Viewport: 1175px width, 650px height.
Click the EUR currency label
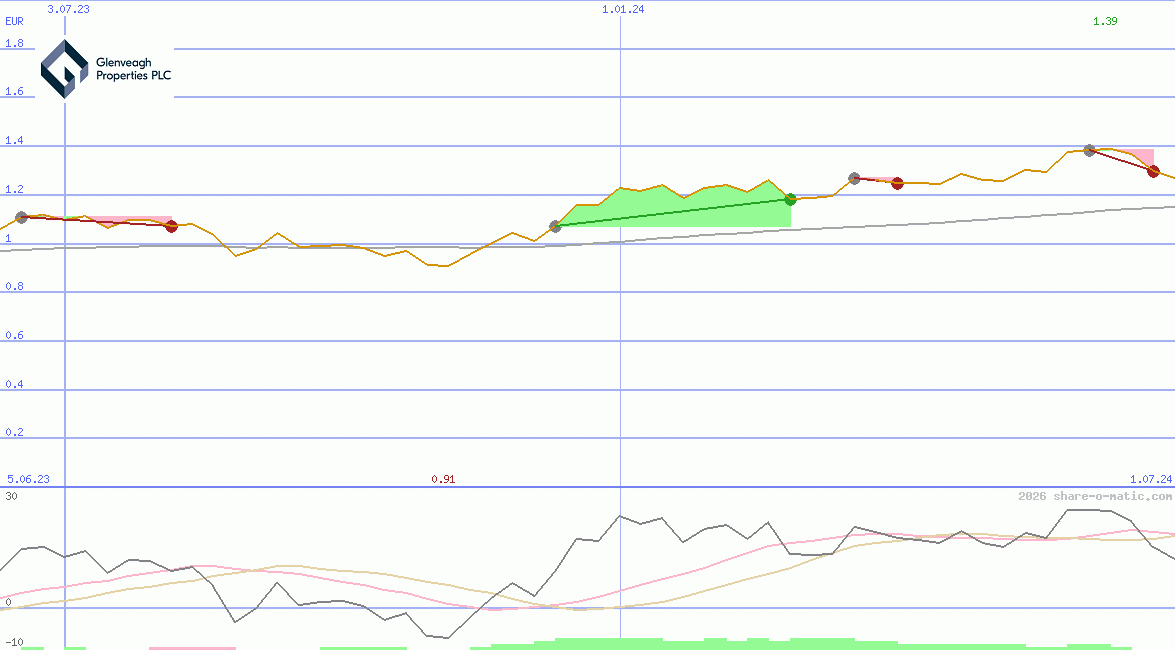(14, 22)
